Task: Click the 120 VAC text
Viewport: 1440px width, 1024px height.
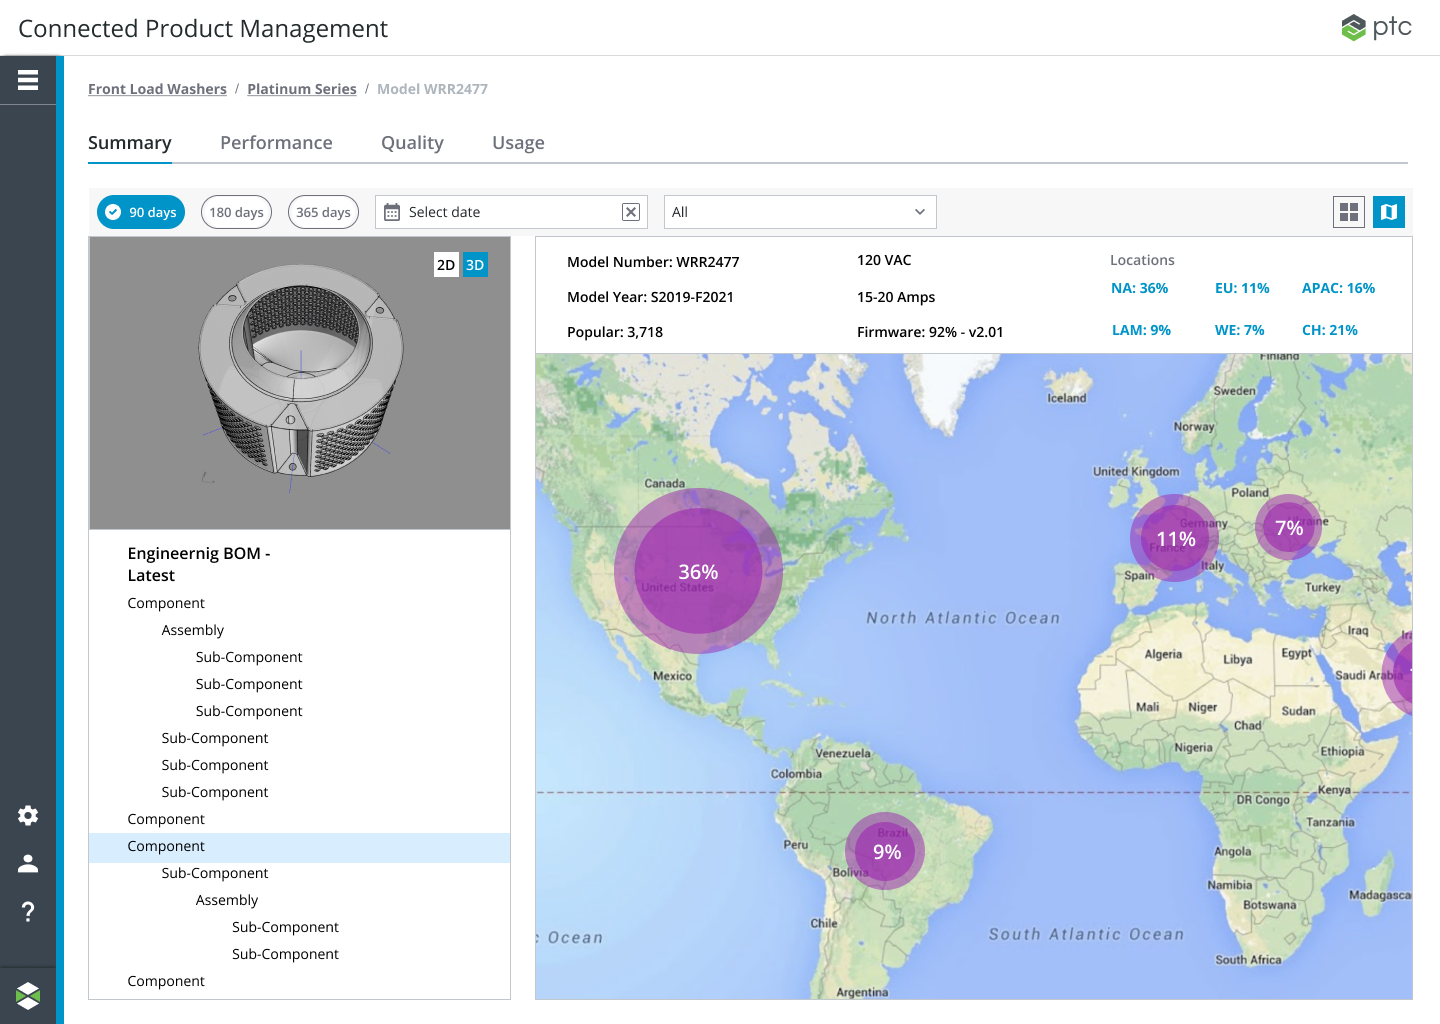Action: pyautogui.click(x=884, y=260)
